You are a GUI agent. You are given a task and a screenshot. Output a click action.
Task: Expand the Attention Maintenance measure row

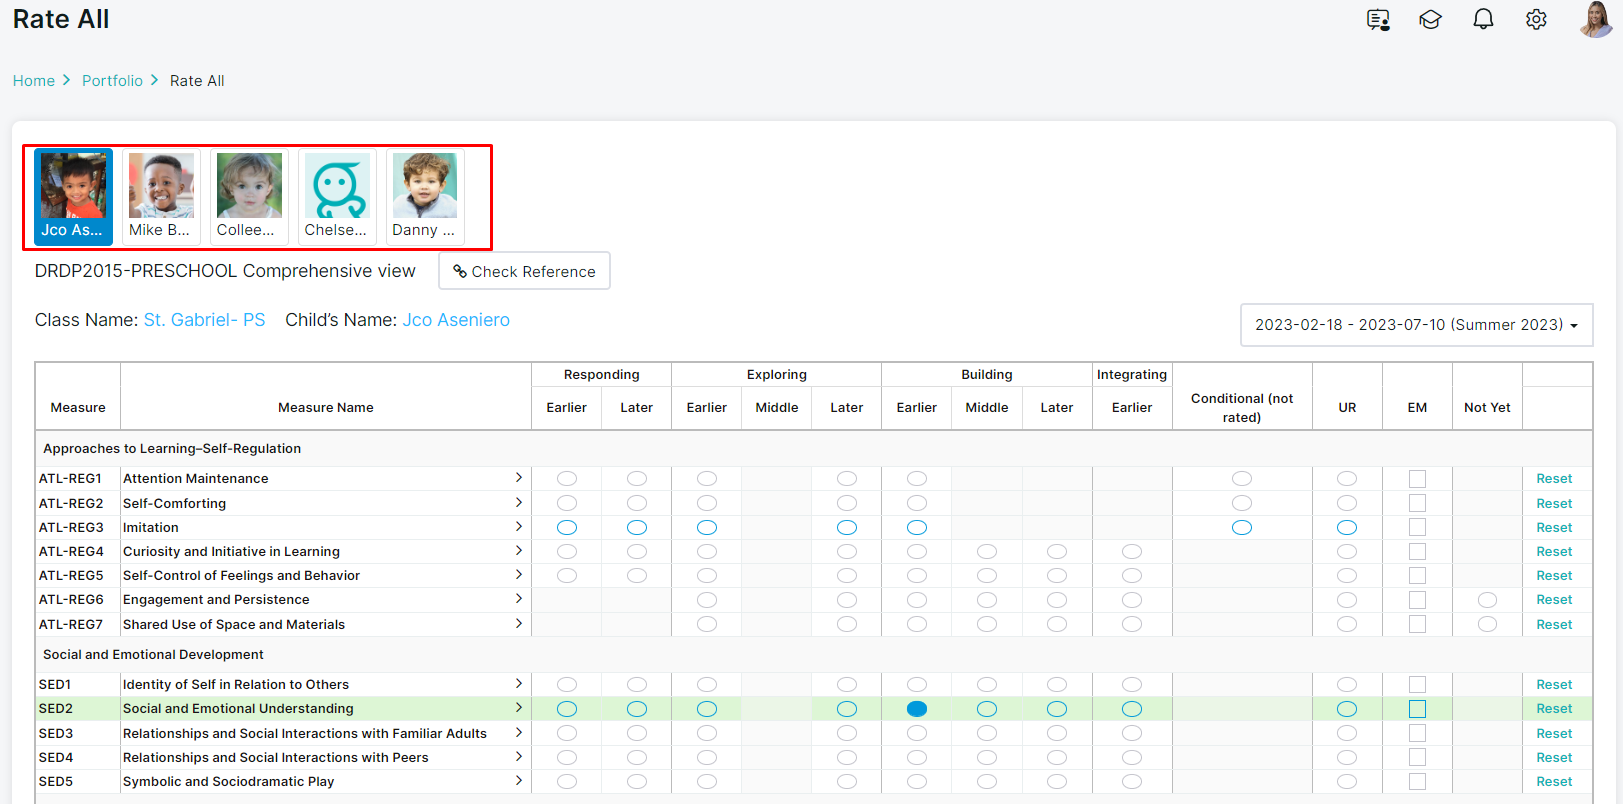tap(518, 478)
